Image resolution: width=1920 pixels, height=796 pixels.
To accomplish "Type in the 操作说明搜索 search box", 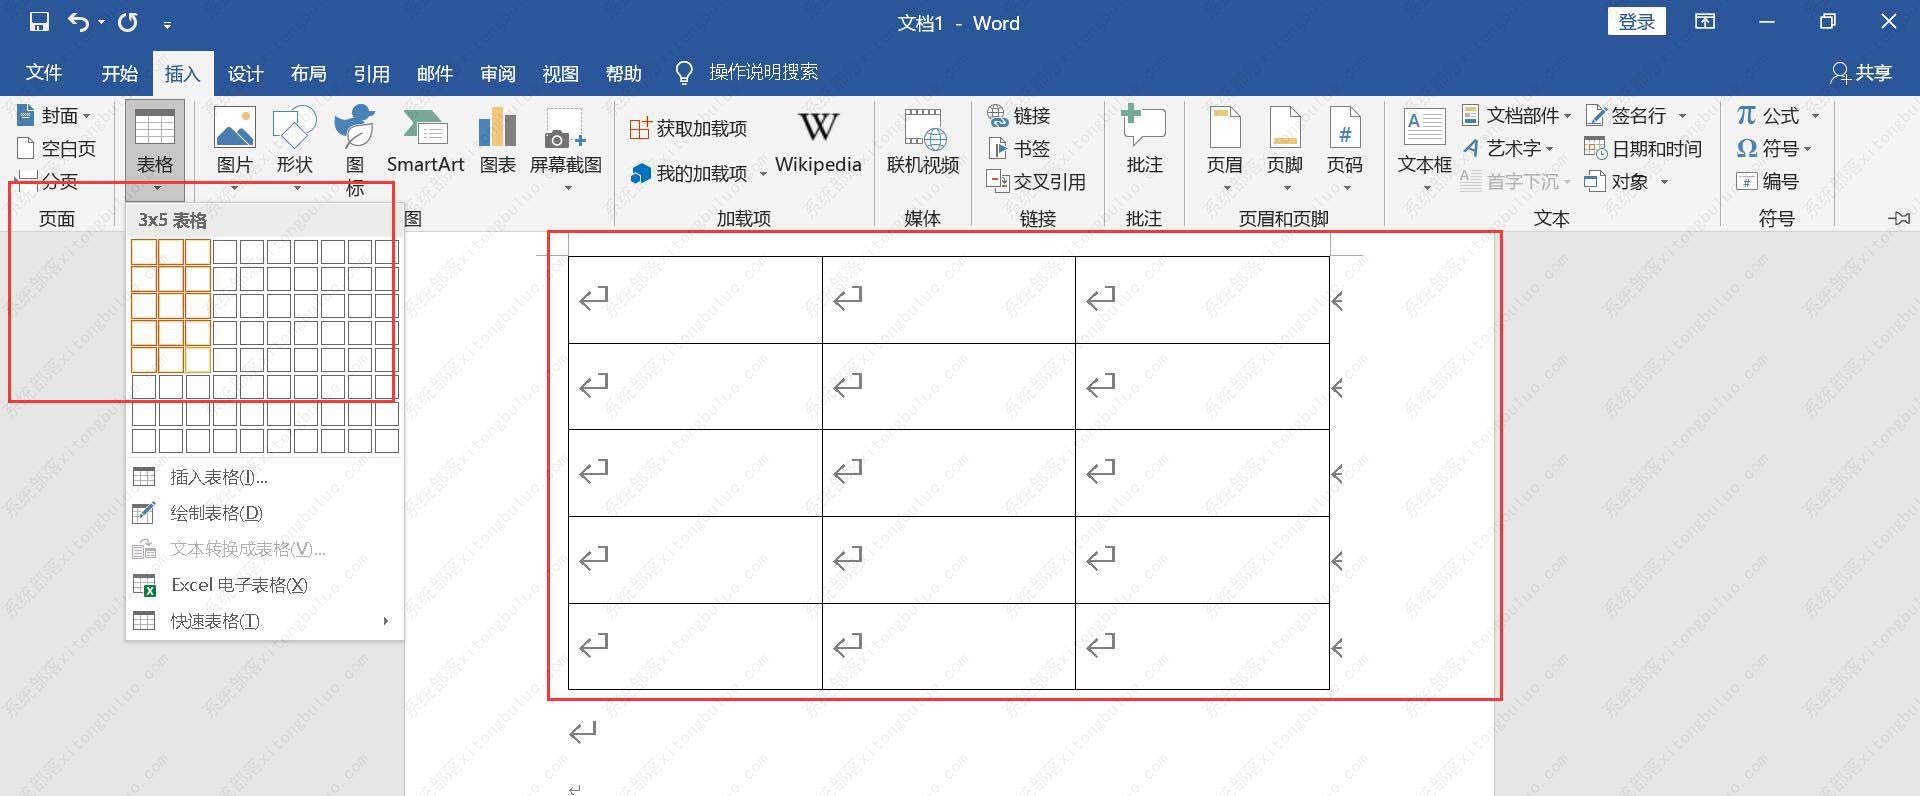I will (x=763, y=73).
